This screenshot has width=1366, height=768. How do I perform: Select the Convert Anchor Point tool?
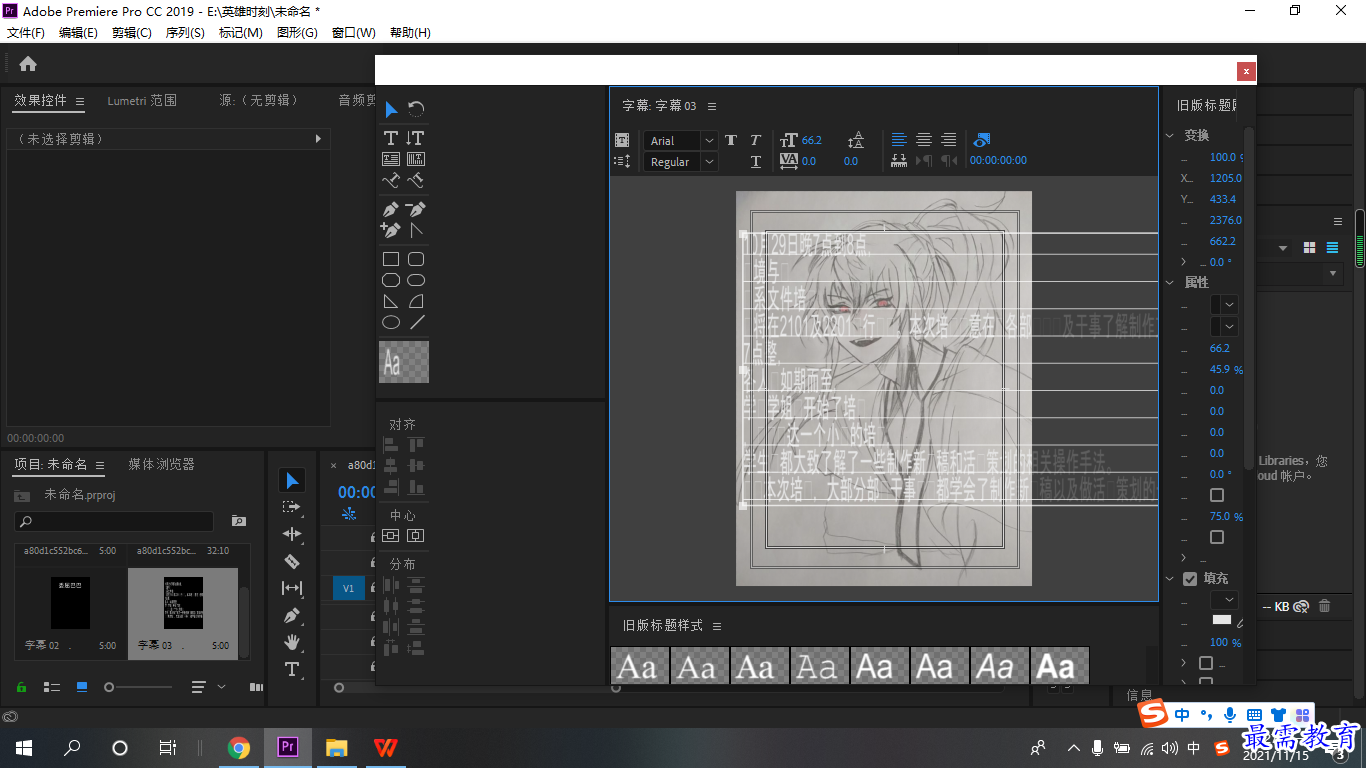(416, 230)
